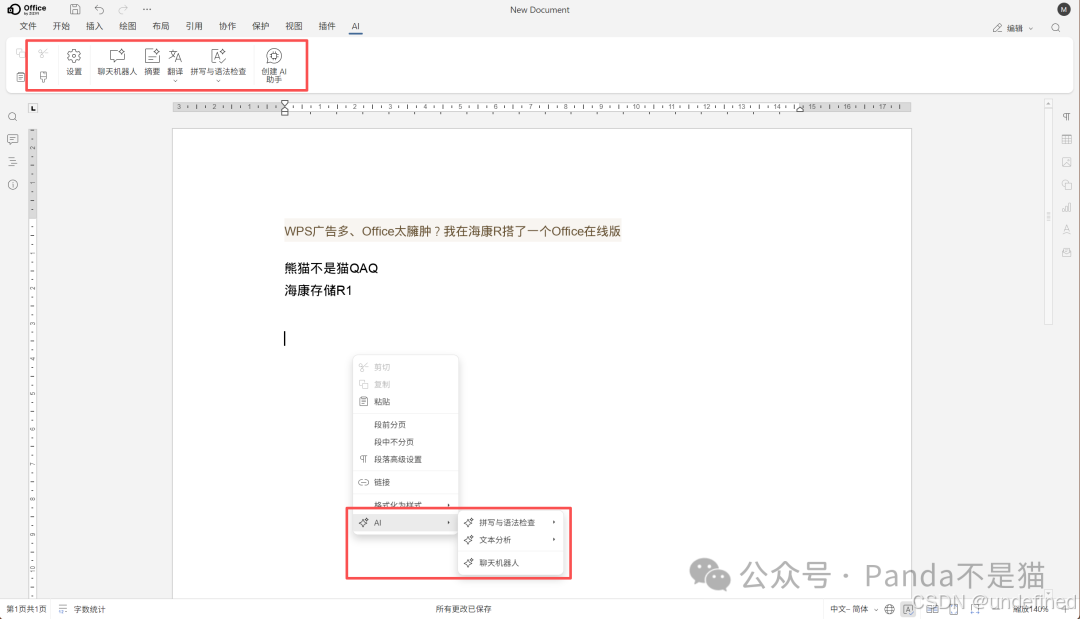Viewport: 1080px width, 619px height.
Task: Open the 文件 menu
Action: pos(28,26)
